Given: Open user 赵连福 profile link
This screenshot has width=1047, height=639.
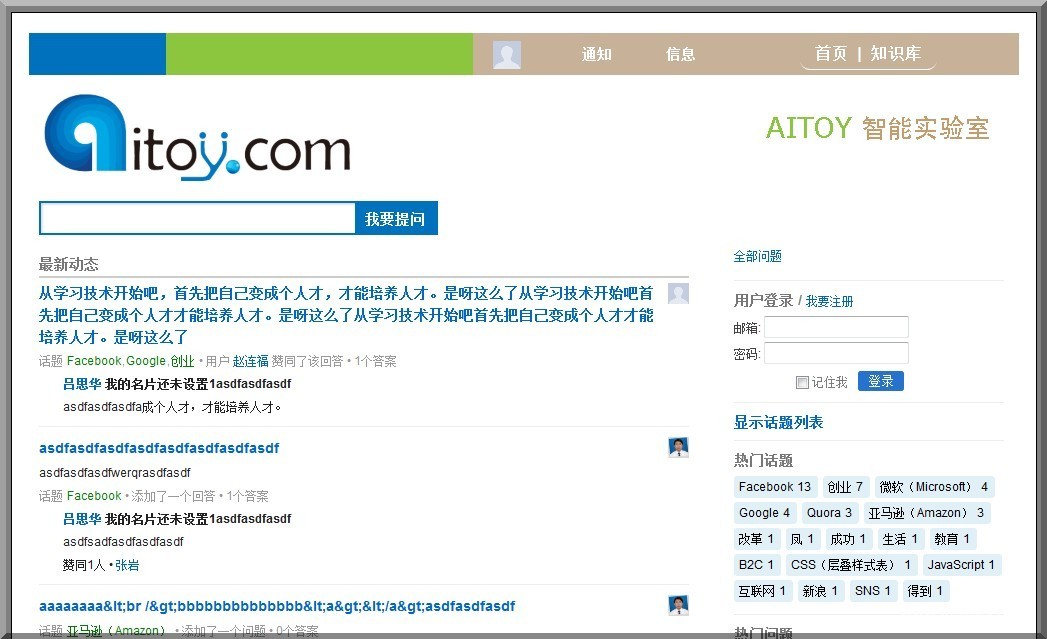Looking at the screenshot, I should tap(251, 361).
